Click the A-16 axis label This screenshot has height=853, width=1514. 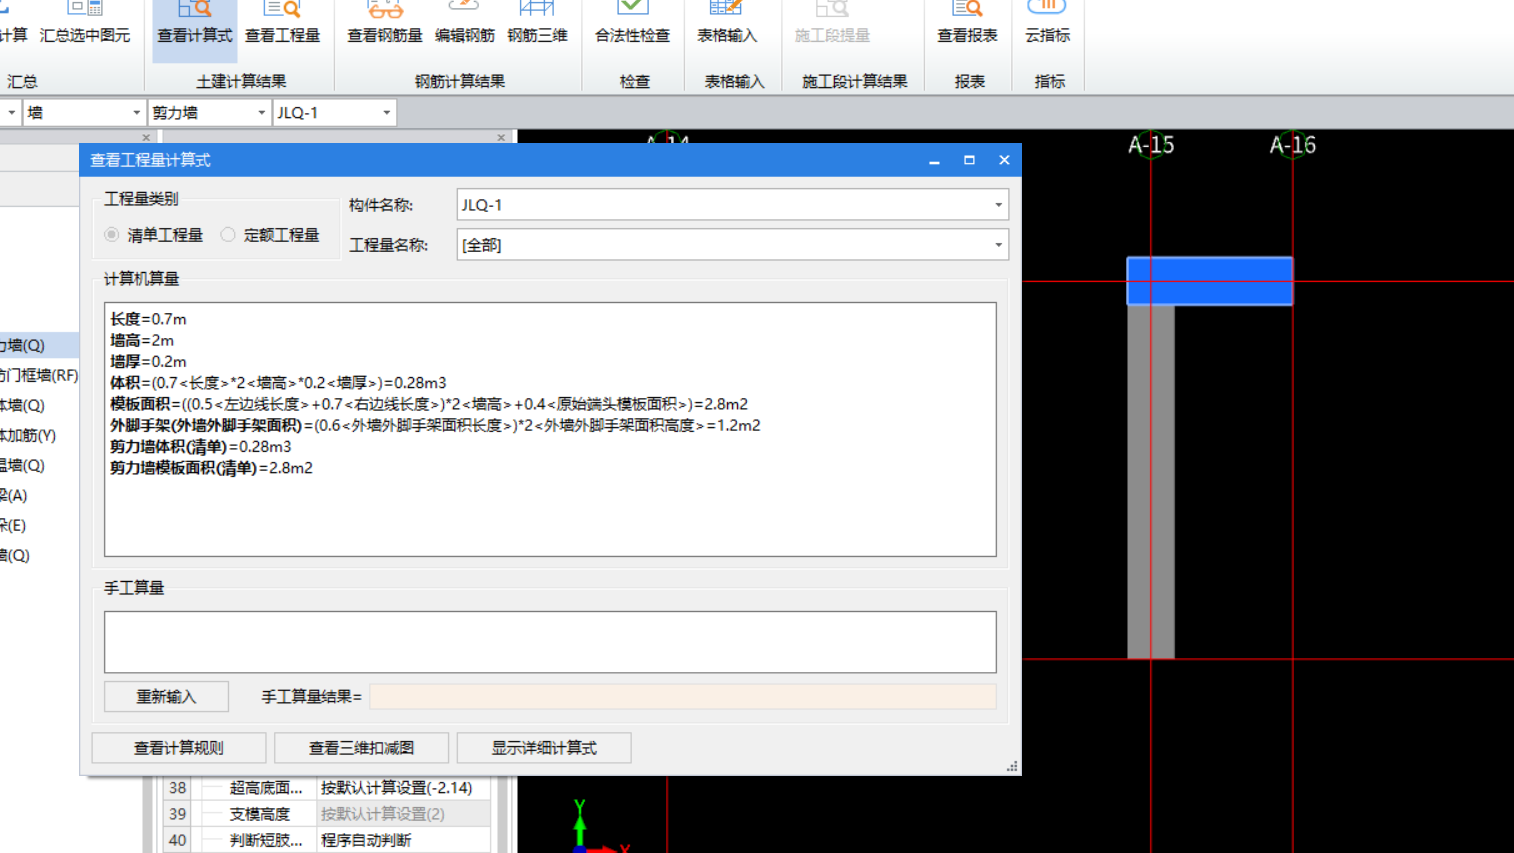point(1293,146)
